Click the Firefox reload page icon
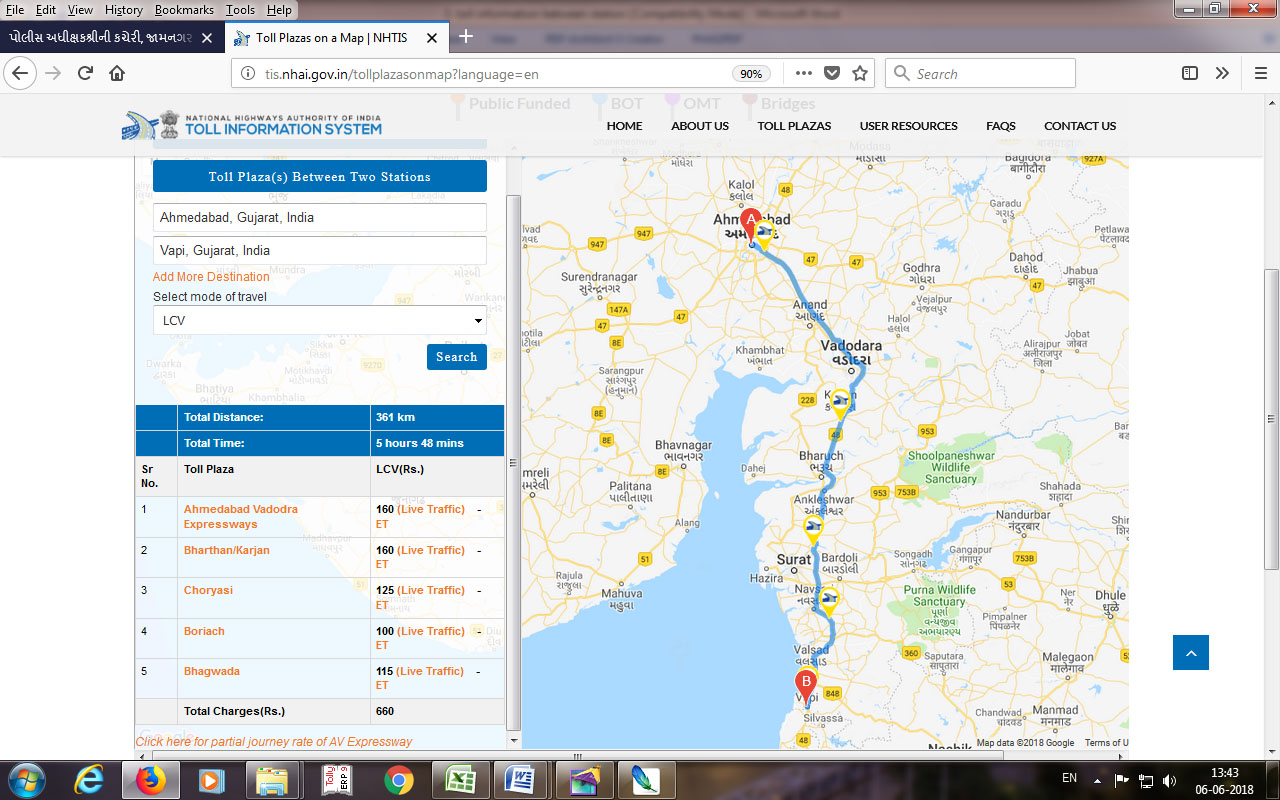 [x=85, y=73]
